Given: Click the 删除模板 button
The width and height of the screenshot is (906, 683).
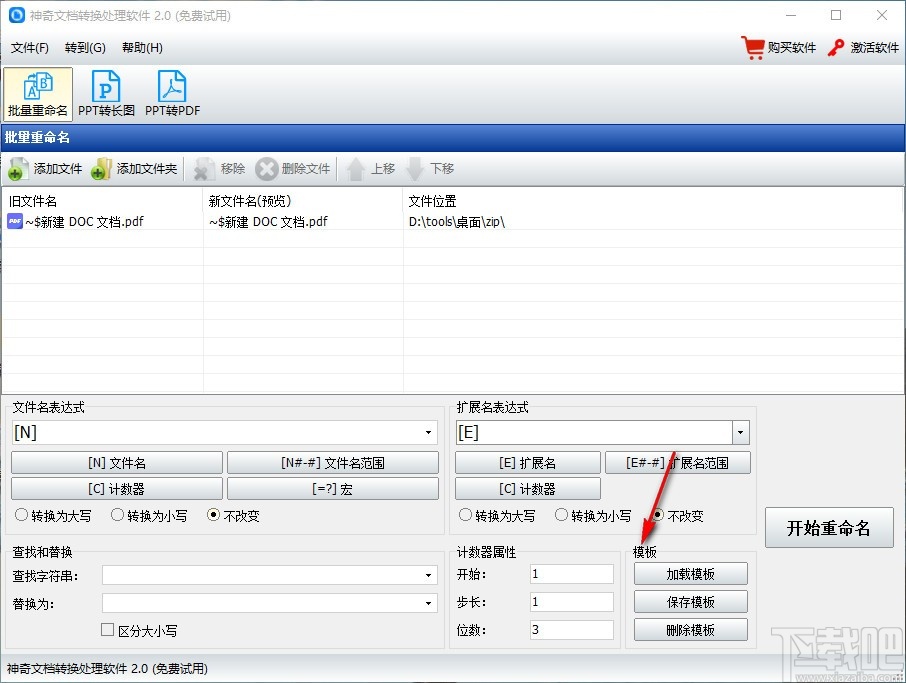Looking at the screenshot, I should tap(690, 629).
